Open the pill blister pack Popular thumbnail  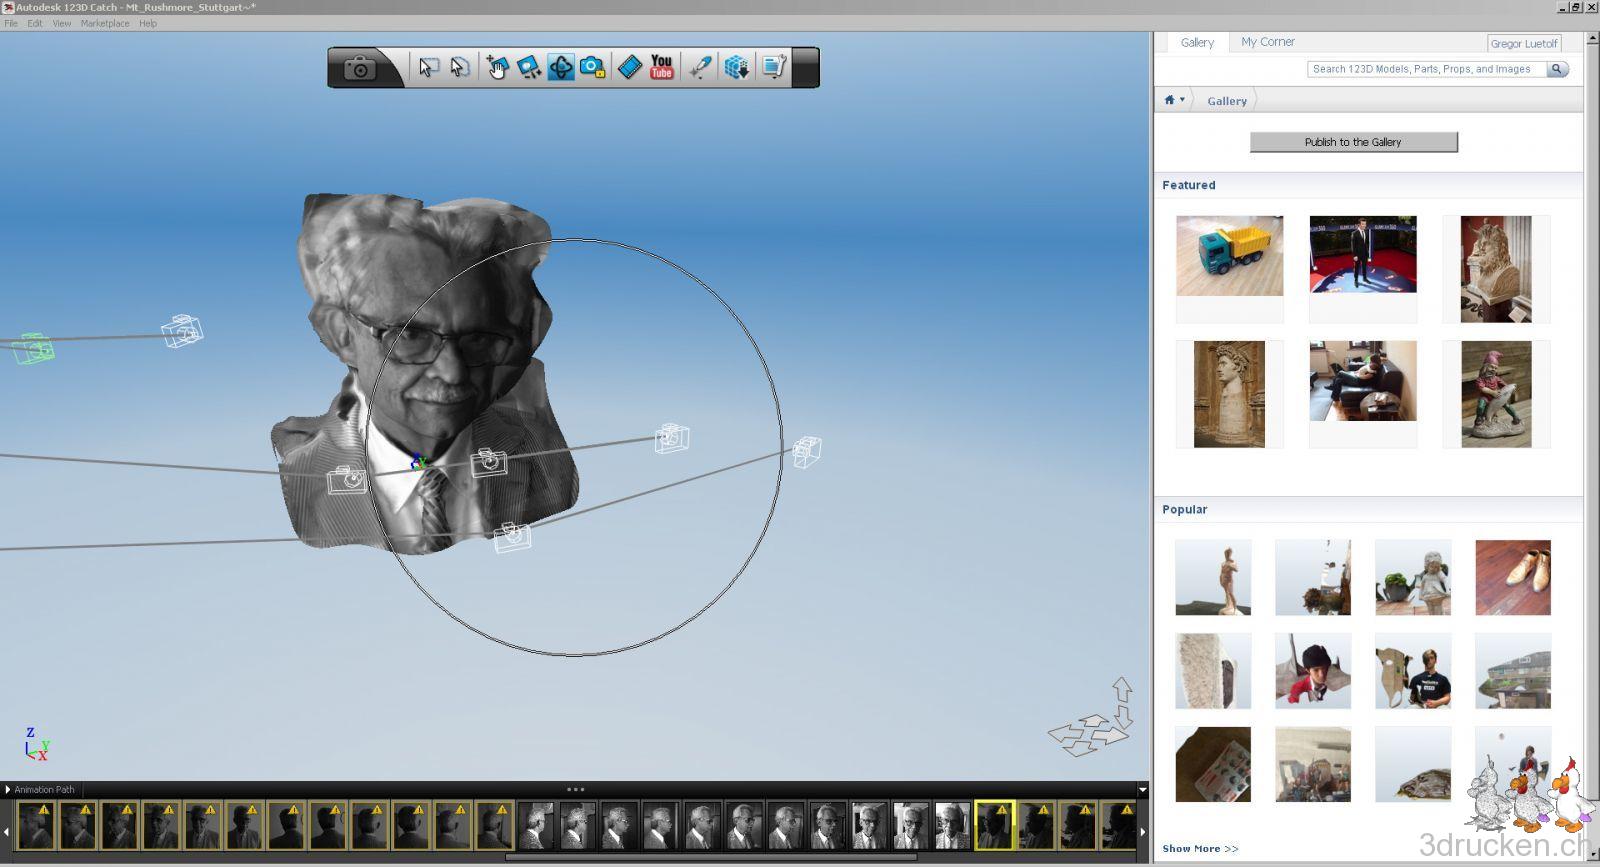coord(1213,764)
